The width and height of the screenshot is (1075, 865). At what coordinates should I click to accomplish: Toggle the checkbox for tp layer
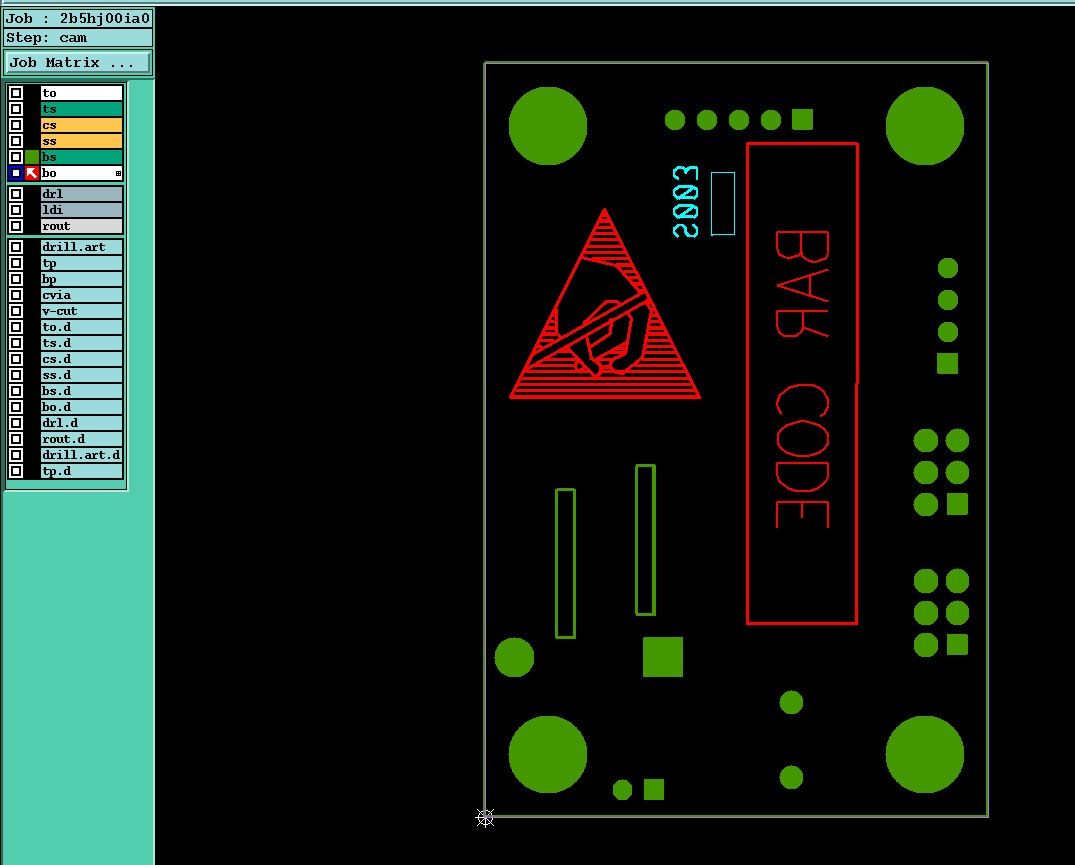pyautogui.click(x=16, y=263)
